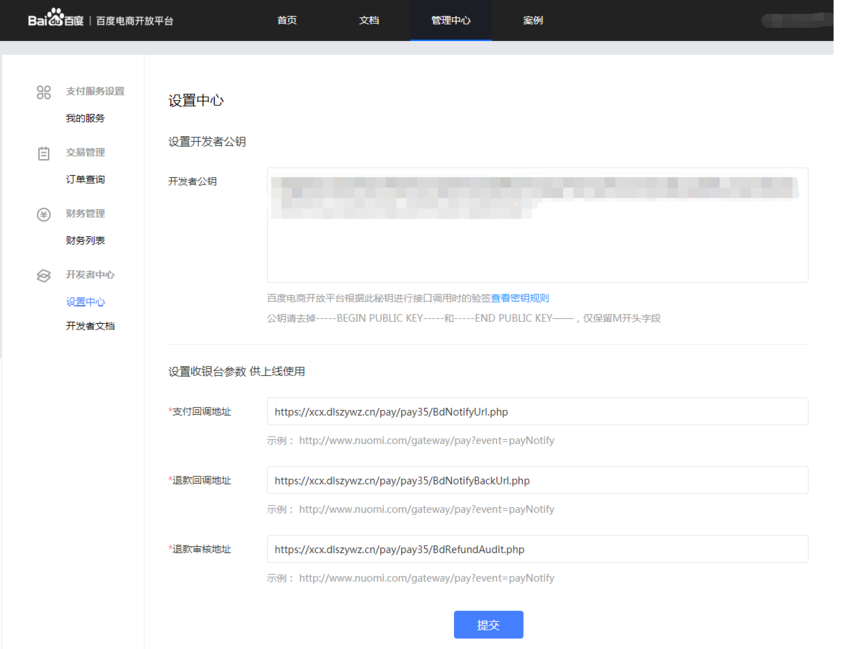The height and width of the screenshot is (649, 860).
Task: Click the BEGIN PUBLIC KEY hint text
Action: tap(464, 318)
